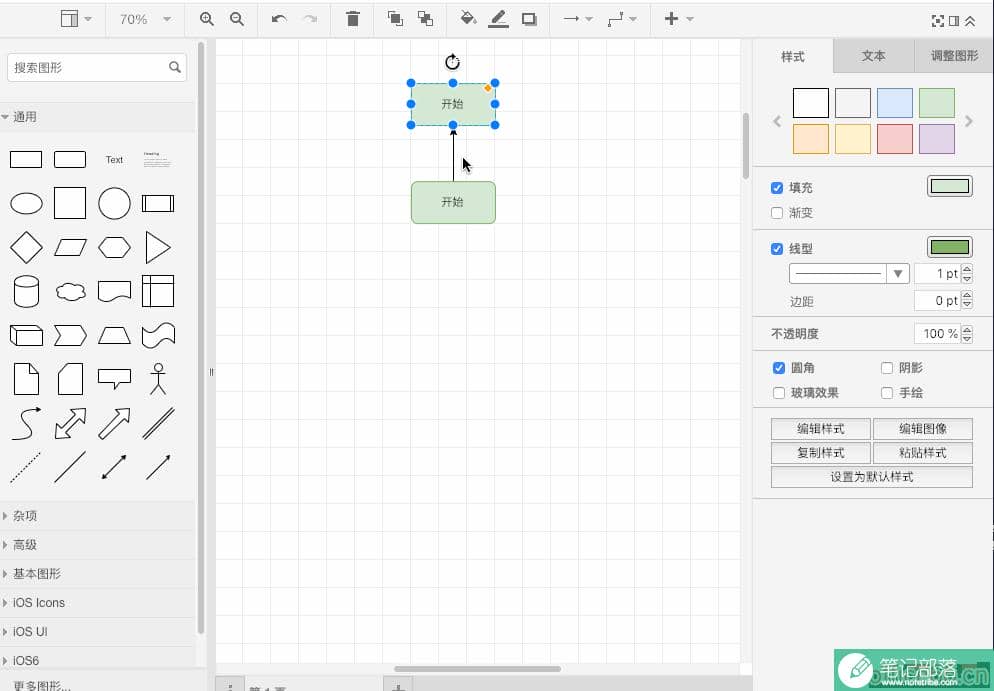Choose the pink red style swatch
Image resolution: width=994 pixels, height=691 pixels.
point(895,139)
